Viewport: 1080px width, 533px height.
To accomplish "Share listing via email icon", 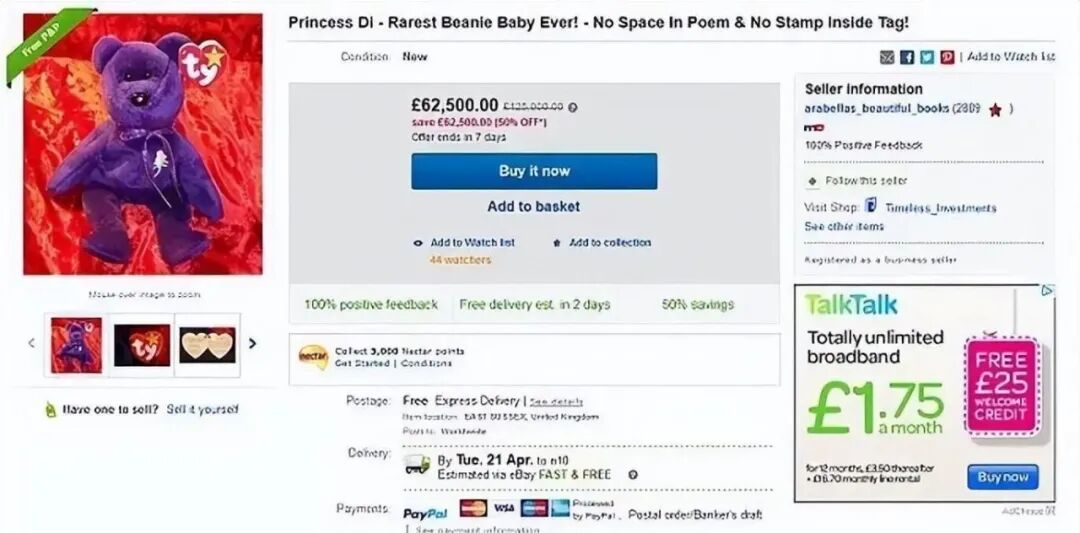I will pos(886,57).
